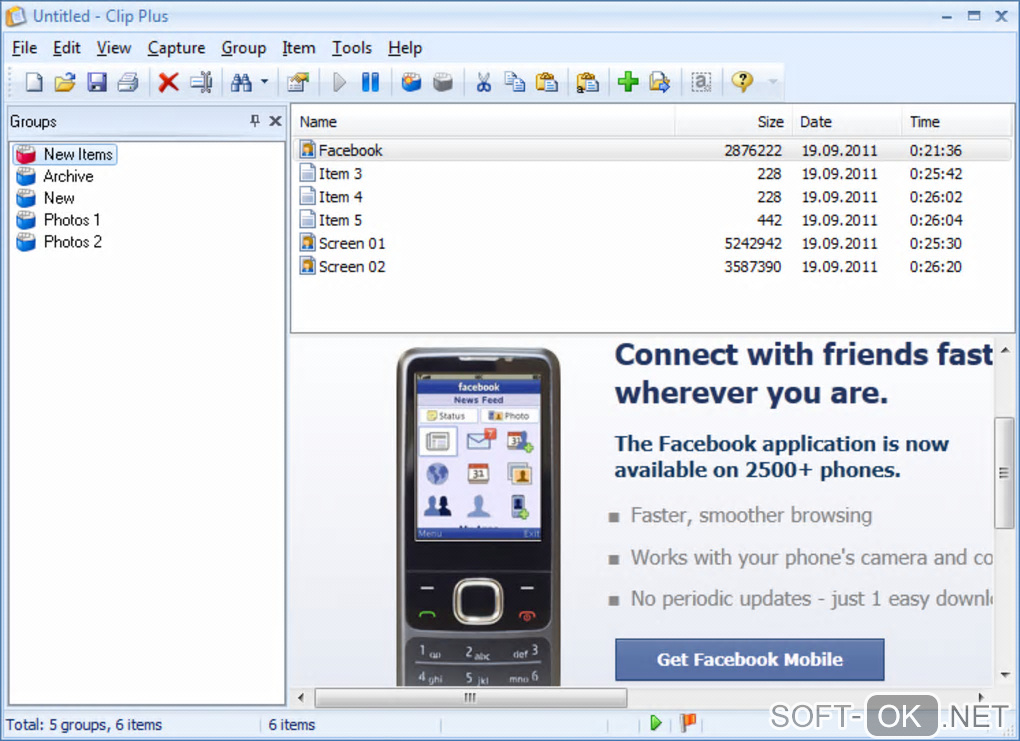
Task: Close the Groups panel
Action: coord(275,121)
